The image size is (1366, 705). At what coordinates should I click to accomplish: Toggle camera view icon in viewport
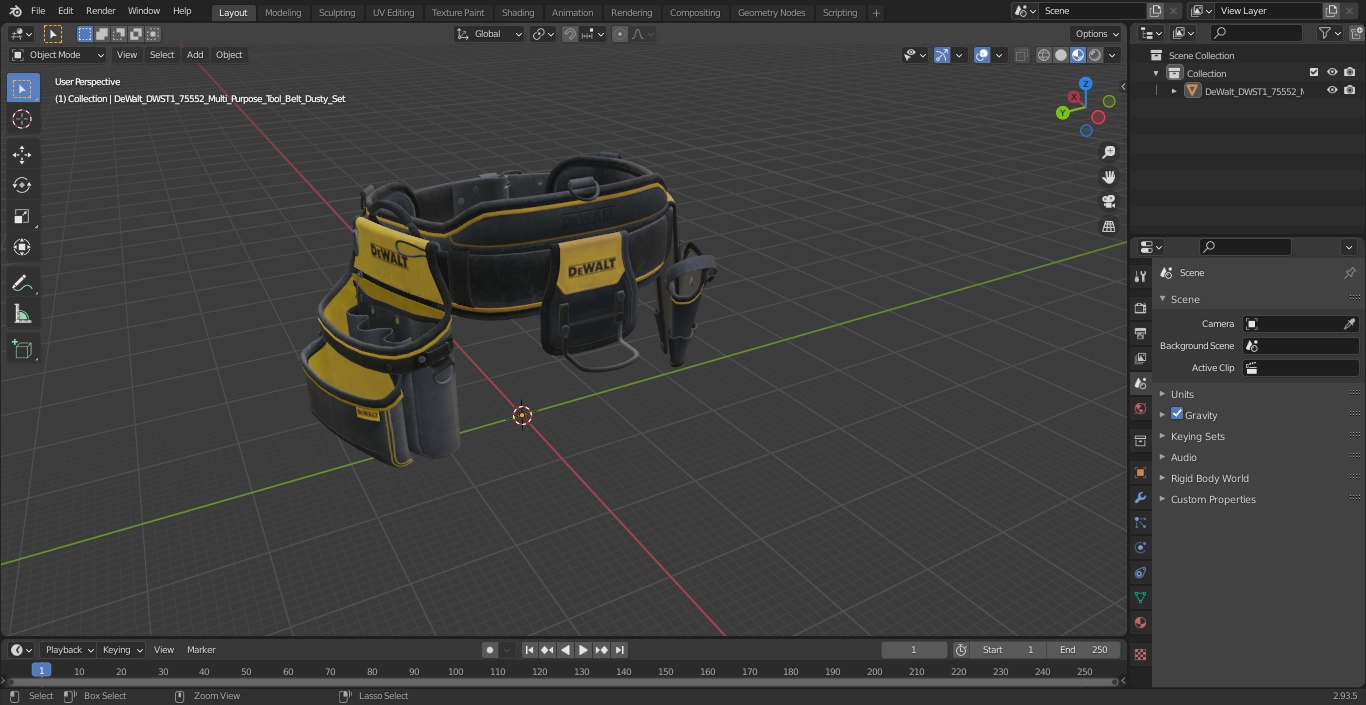pyautogui.click(x=1108, y=201)
